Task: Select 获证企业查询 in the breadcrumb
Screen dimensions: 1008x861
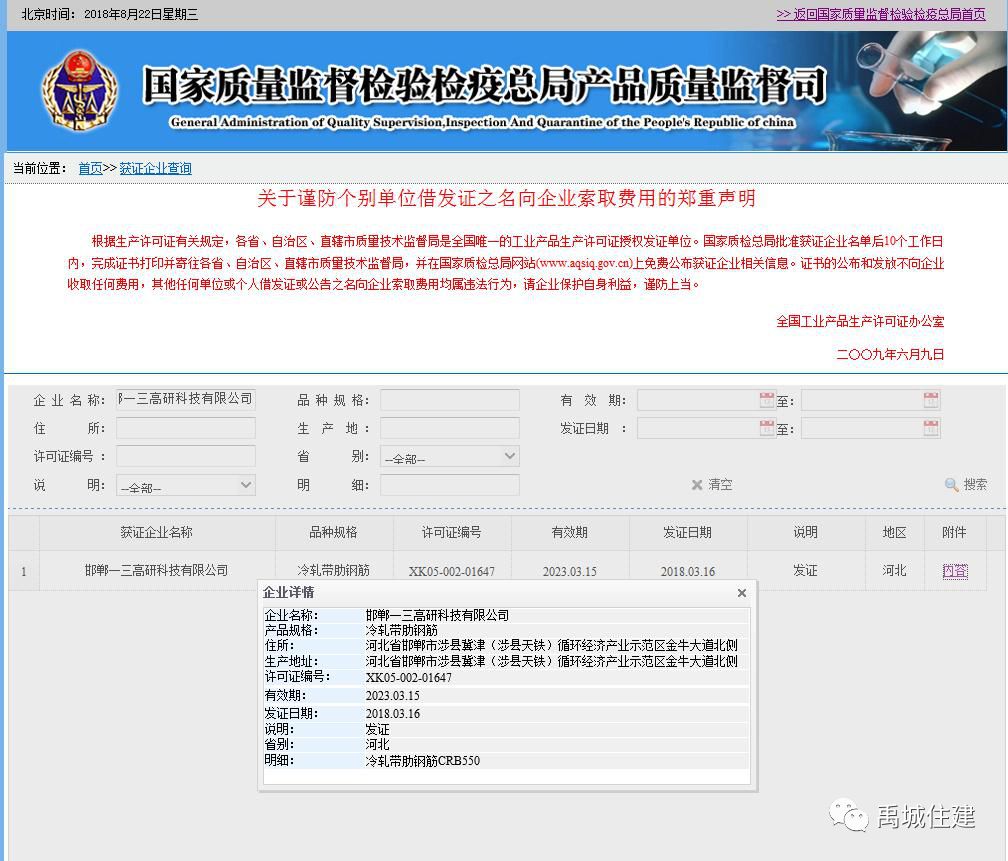Action: [x=155, y=168]
